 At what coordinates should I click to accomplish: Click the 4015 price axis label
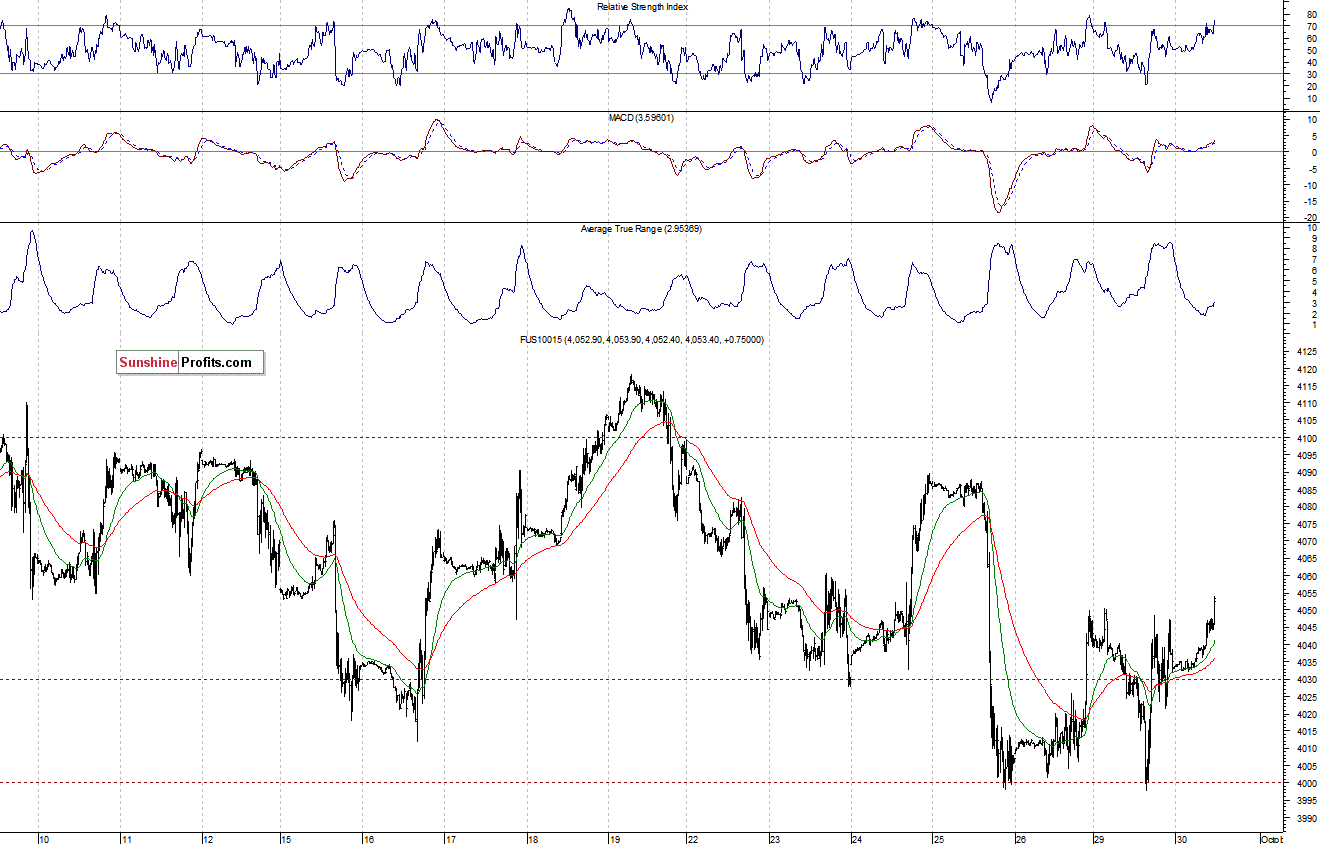(1306, 732)
